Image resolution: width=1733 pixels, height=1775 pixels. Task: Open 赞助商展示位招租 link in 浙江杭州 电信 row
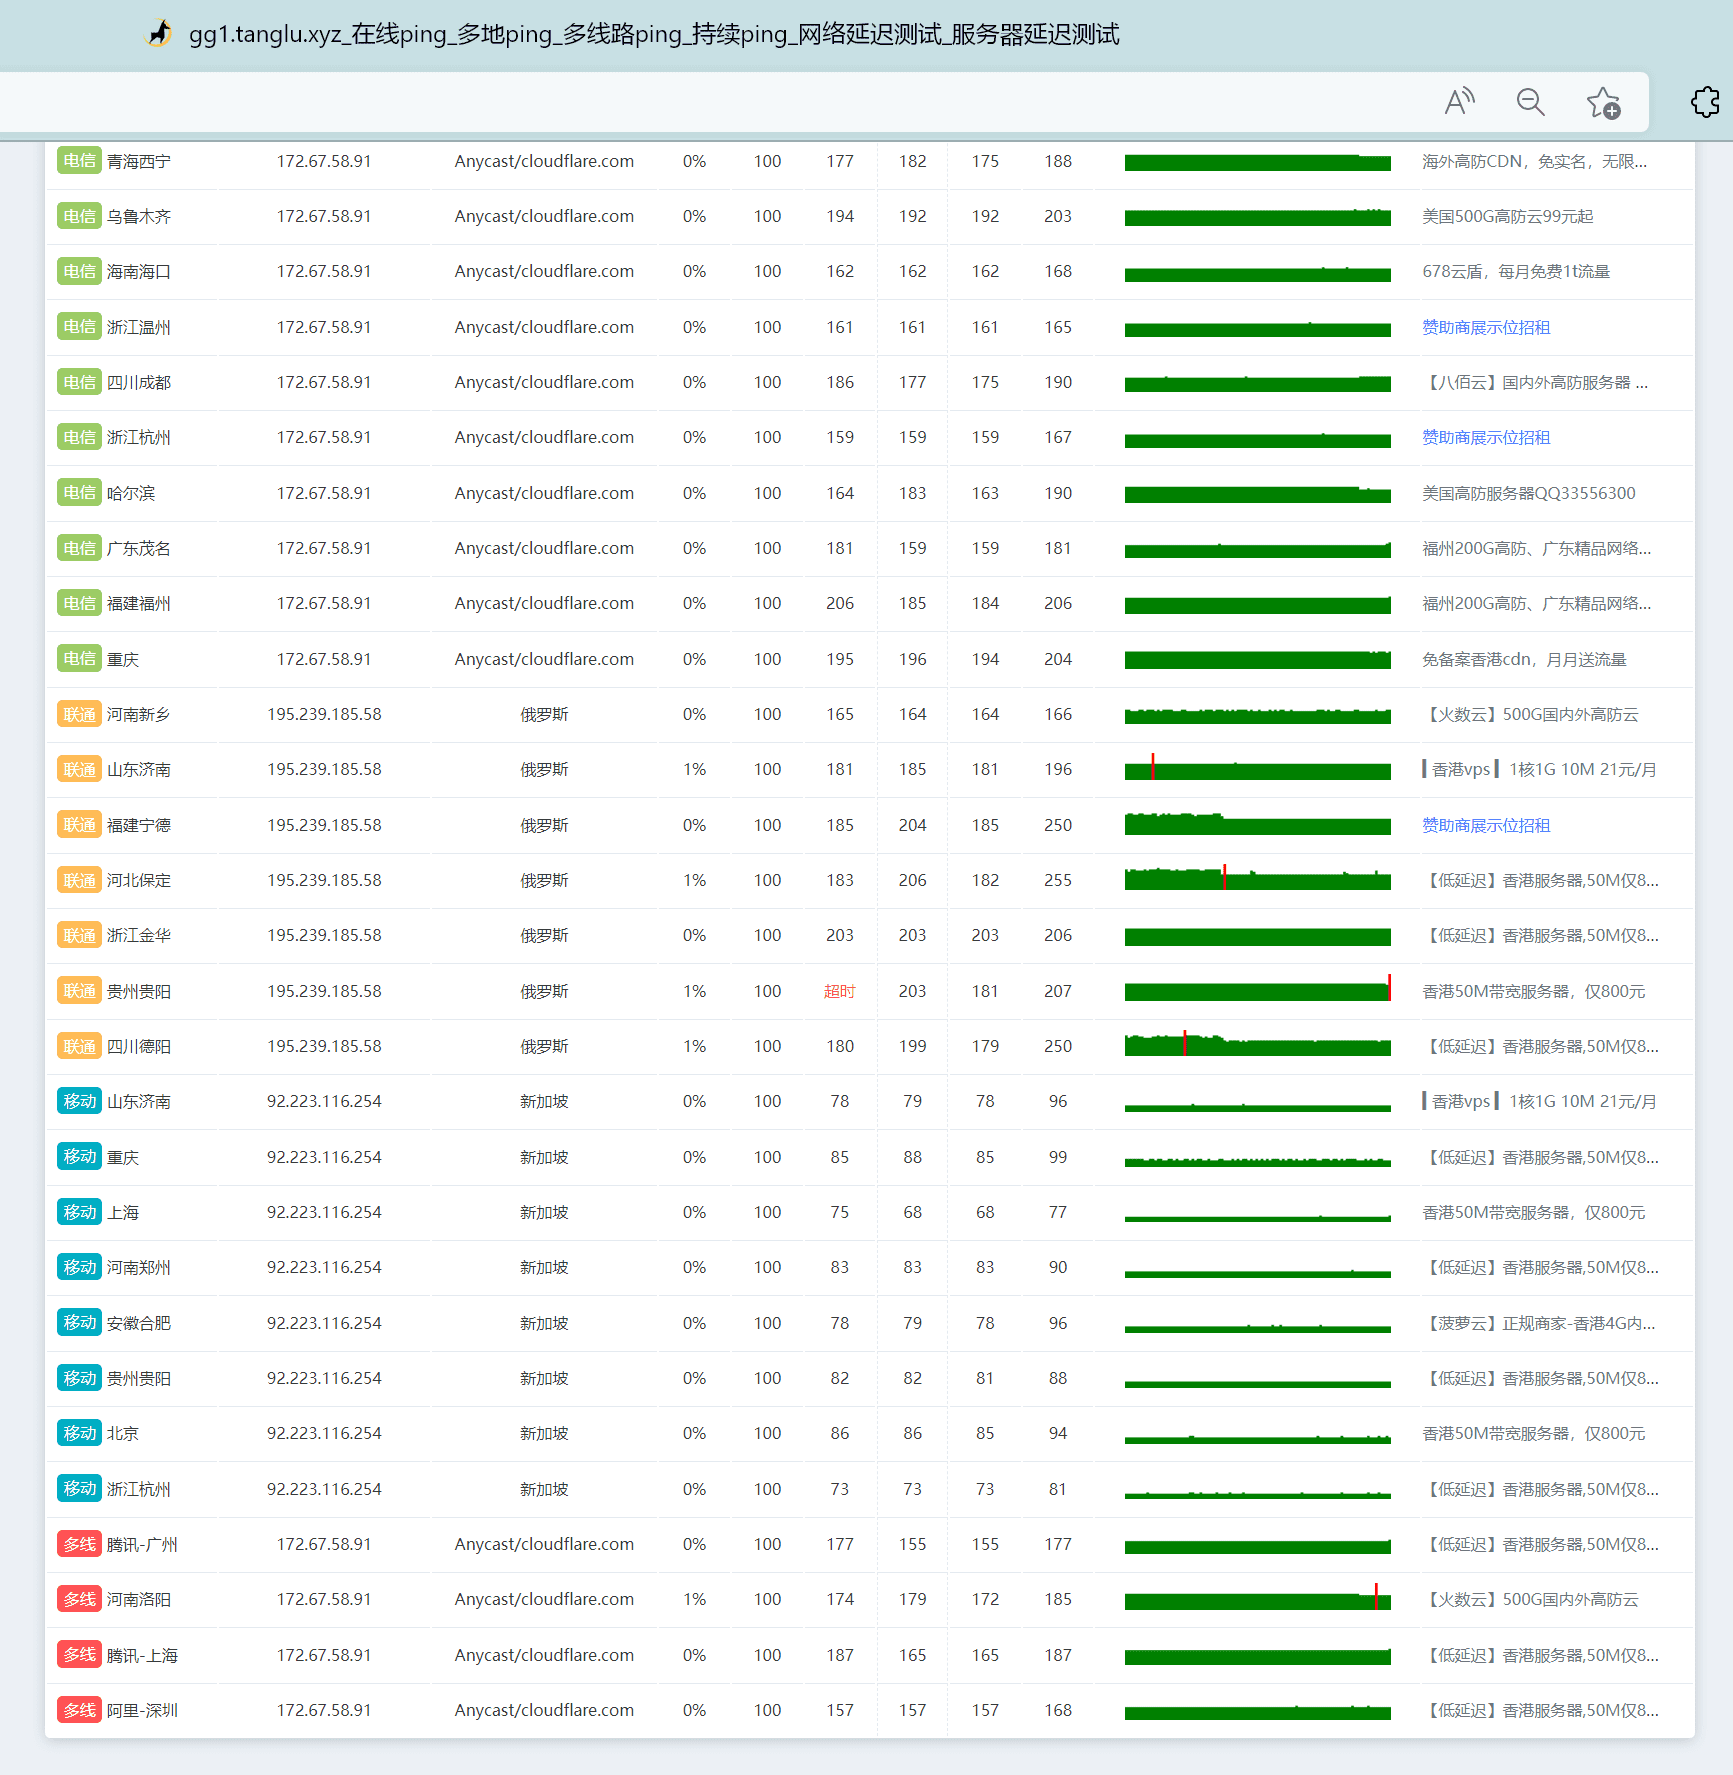1486,437
